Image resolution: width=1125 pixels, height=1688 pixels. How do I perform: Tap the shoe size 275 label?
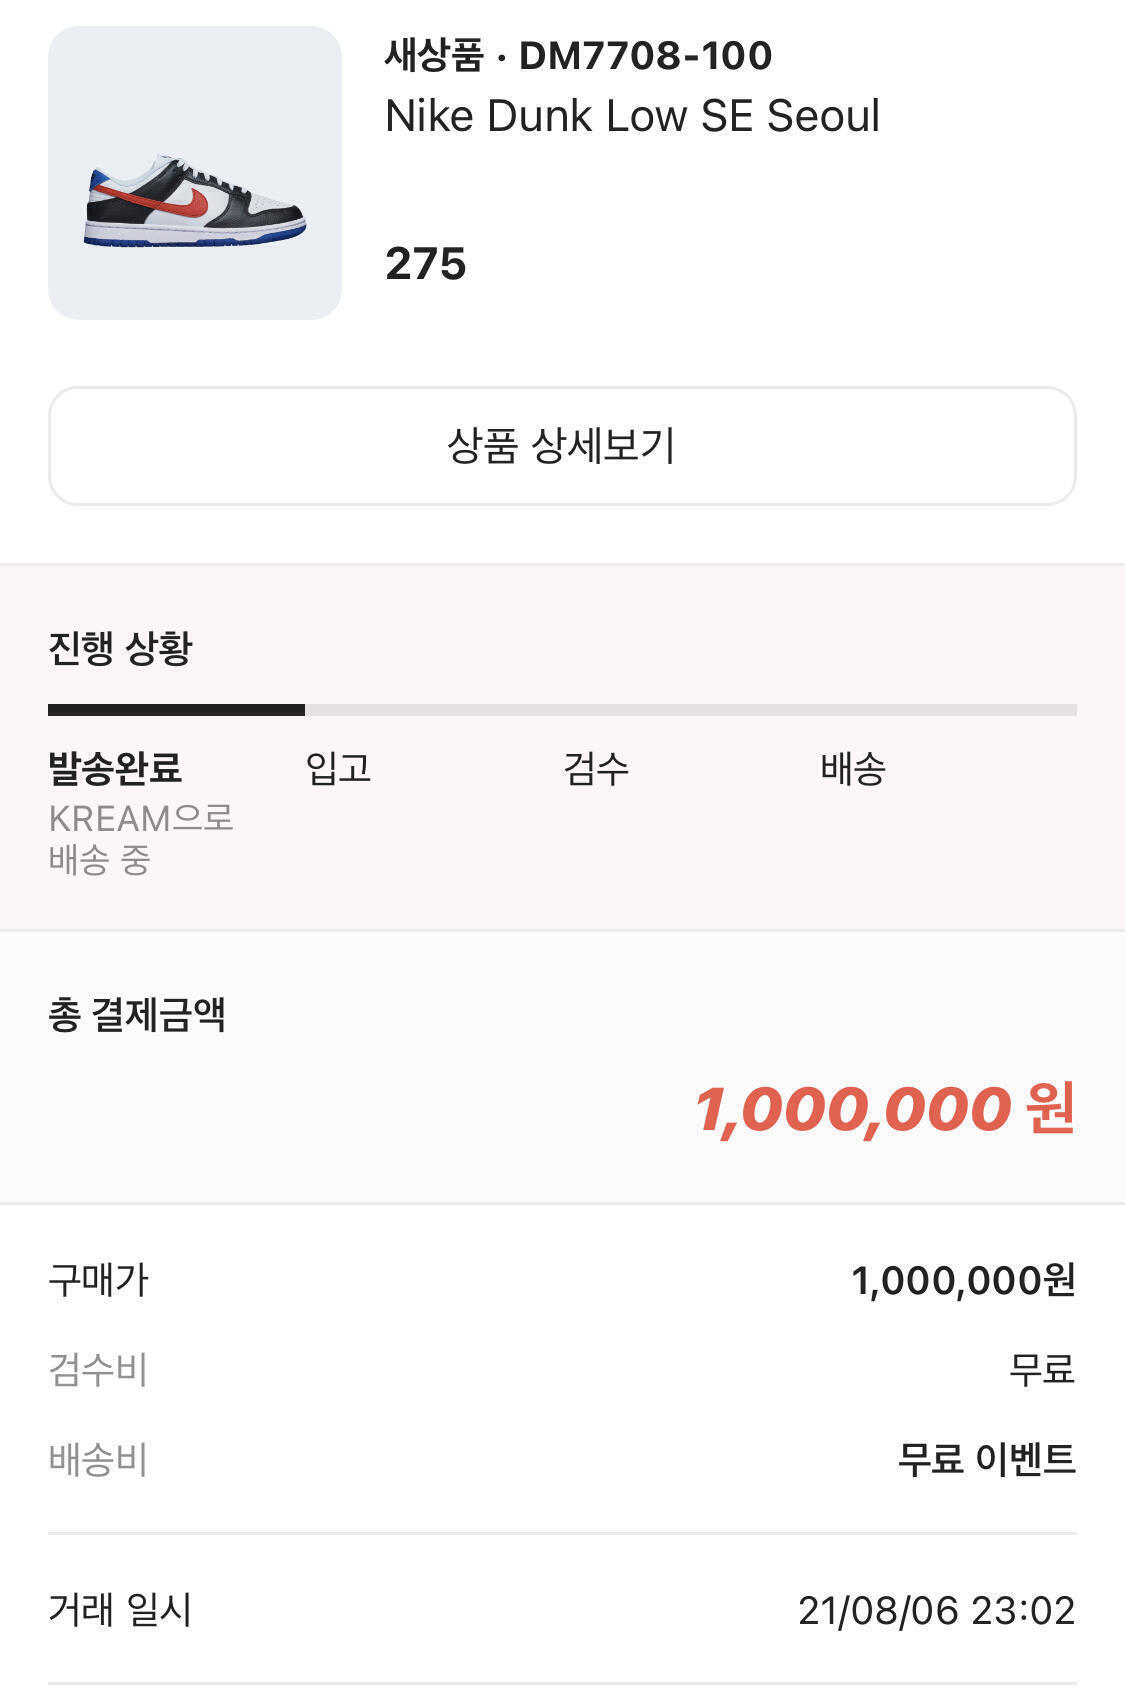coord(426,264)
